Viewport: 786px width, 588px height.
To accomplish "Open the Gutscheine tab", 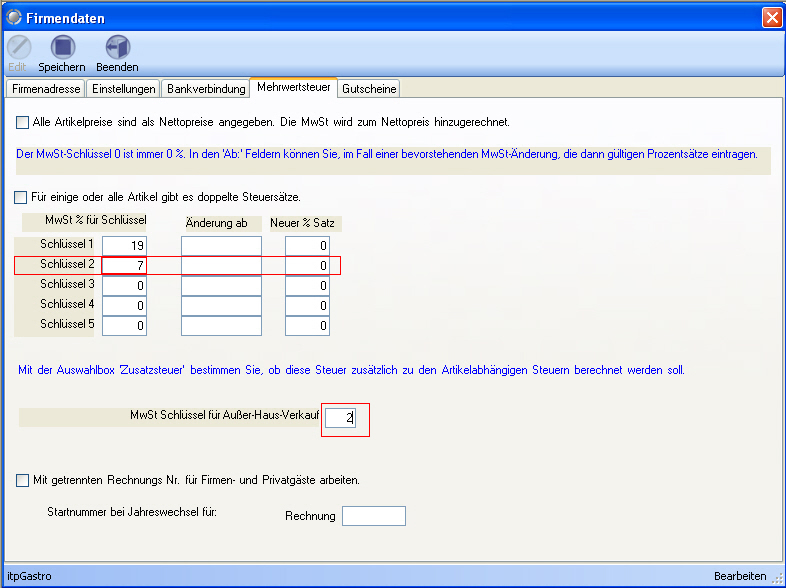I will (369, 89).
